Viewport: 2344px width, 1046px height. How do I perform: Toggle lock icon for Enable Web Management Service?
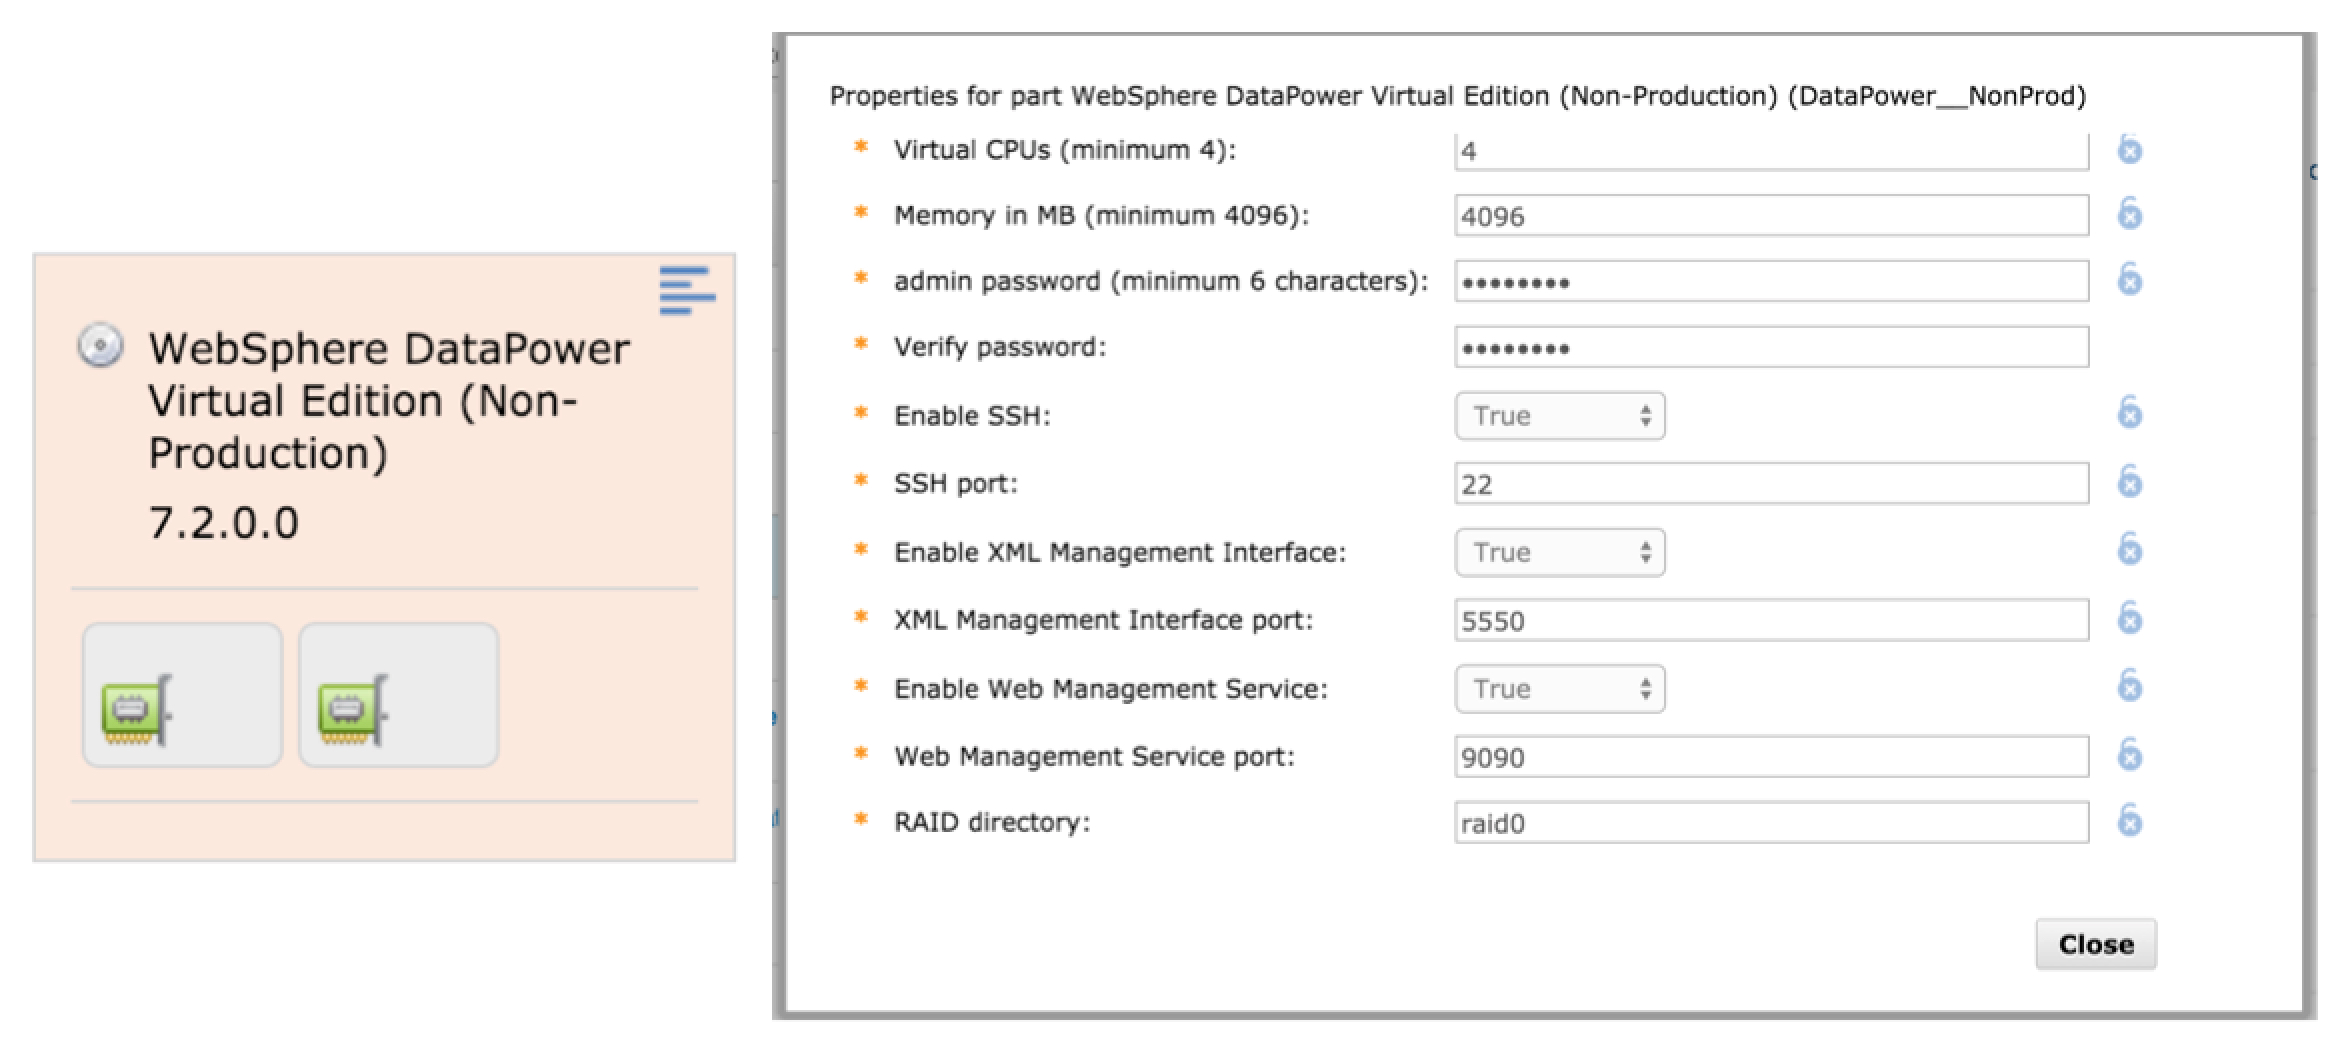pyautogui.click(x=2130, y=685)
